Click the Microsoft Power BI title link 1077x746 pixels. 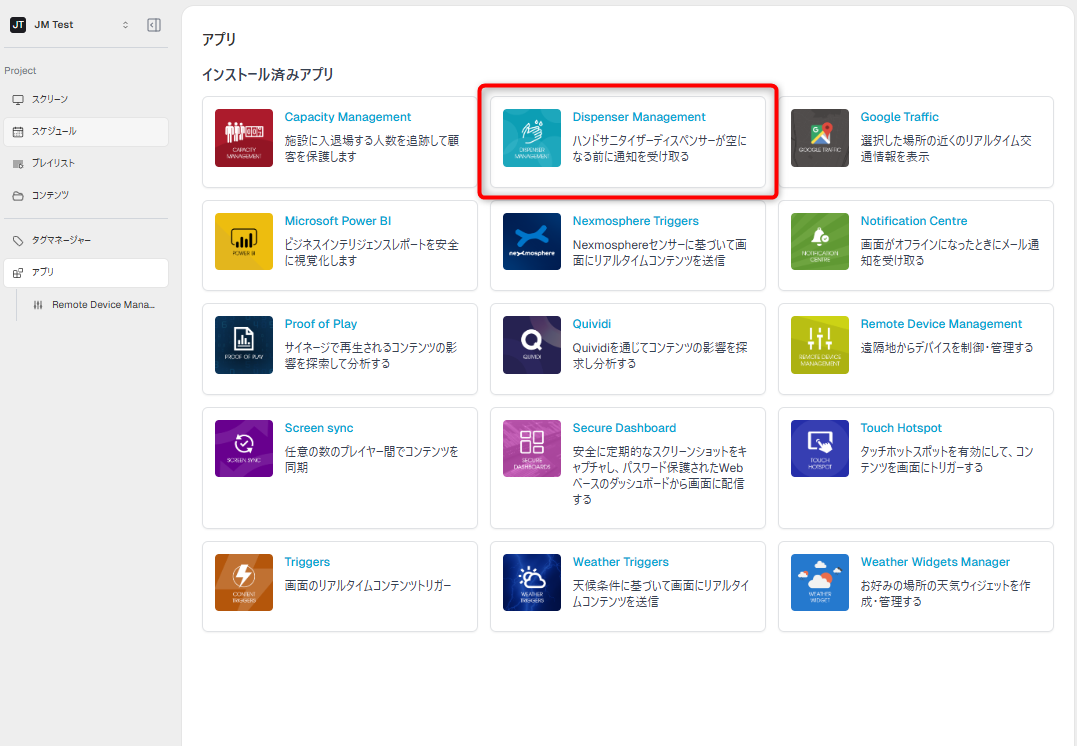click(337, 221)
